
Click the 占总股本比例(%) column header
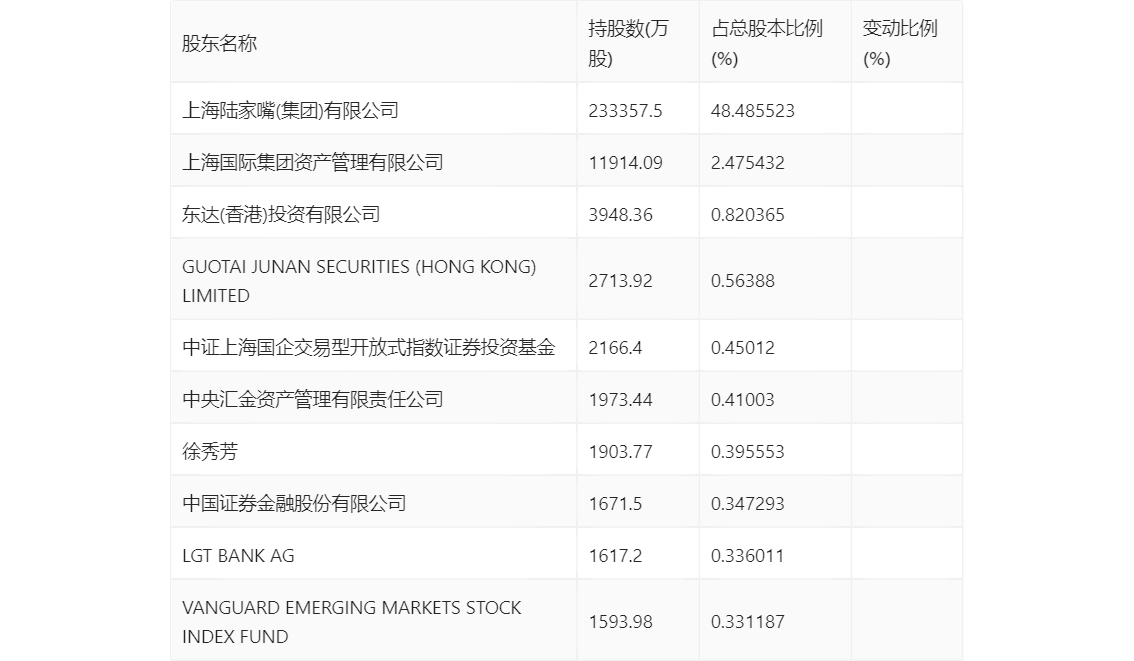(x=766, y=44)
